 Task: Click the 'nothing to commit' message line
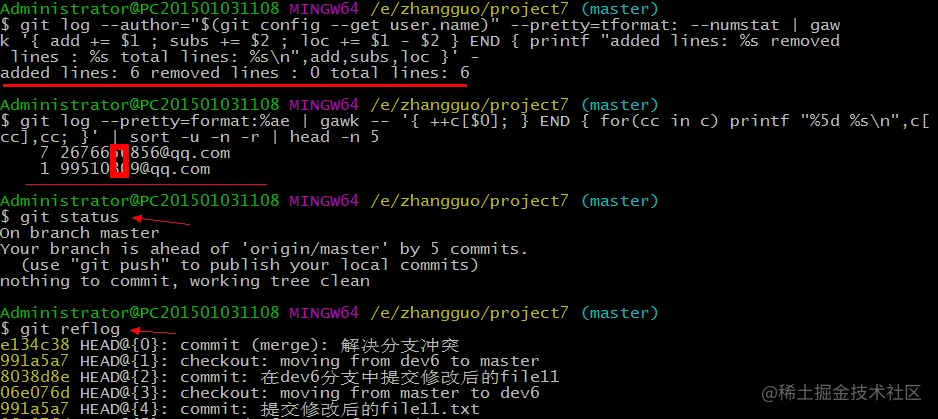pos(185,281)
